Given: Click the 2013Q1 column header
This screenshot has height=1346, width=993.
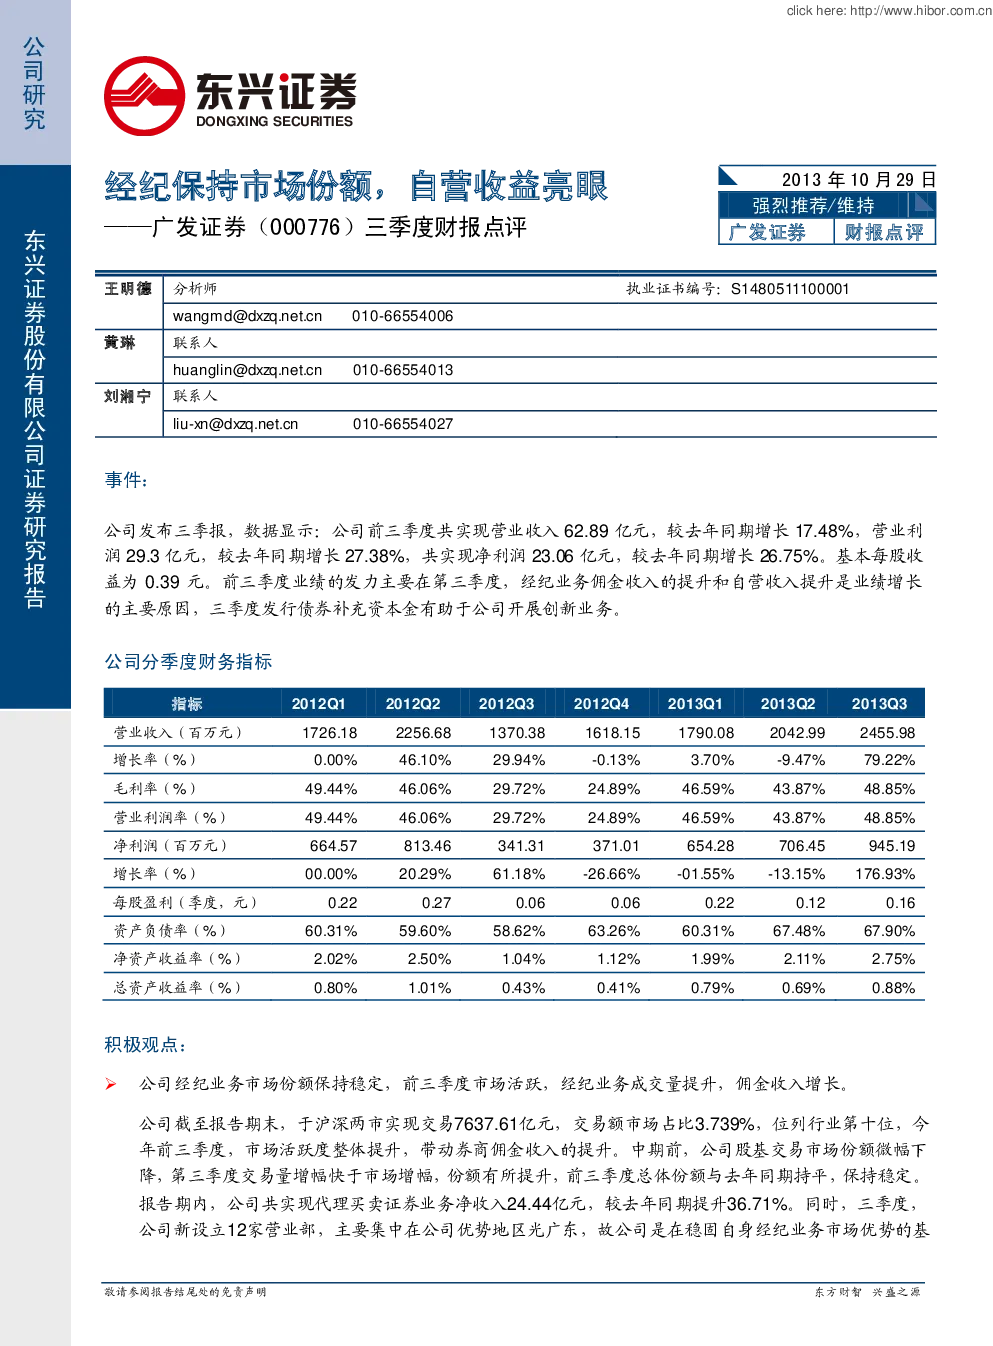Looking at the screenshot, I should (694, 704).
